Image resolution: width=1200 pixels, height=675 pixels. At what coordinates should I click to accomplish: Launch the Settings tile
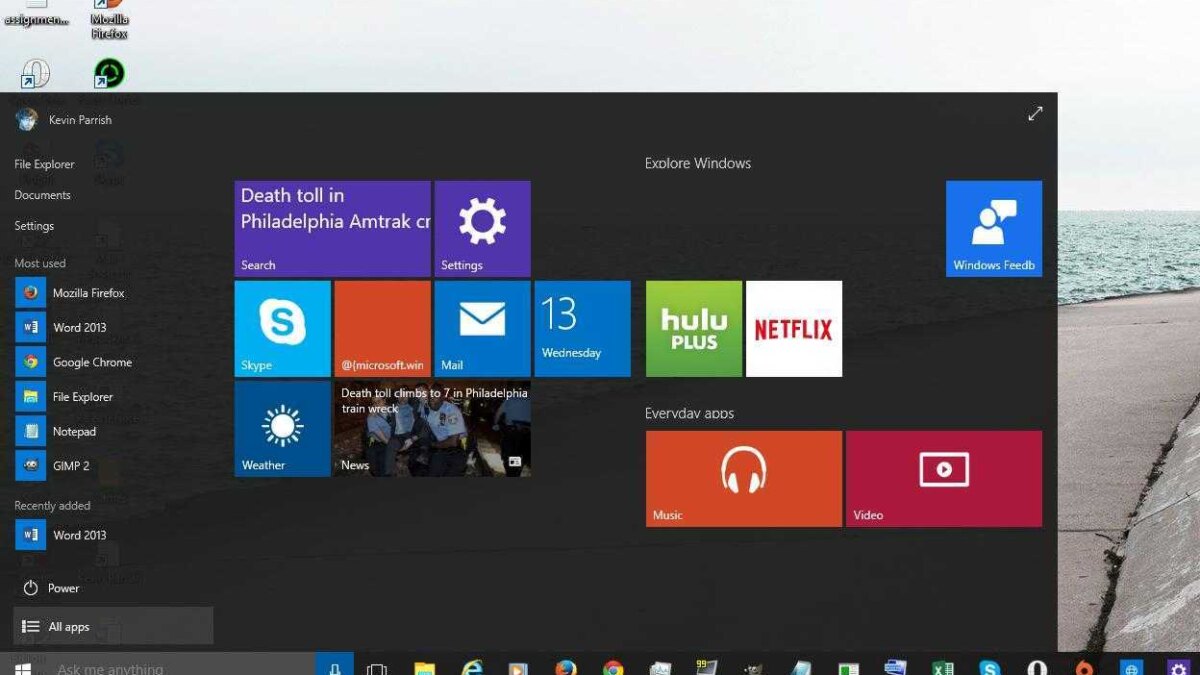[x=482, y=228]
